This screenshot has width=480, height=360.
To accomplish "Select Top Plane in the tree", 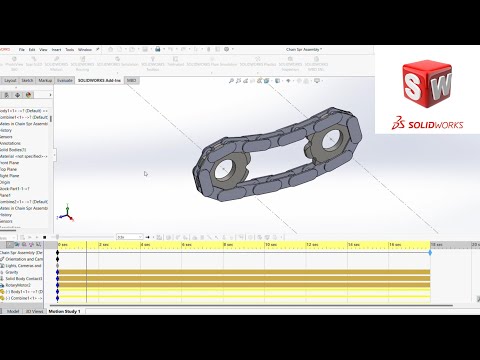I will click(x=8, y=169).
